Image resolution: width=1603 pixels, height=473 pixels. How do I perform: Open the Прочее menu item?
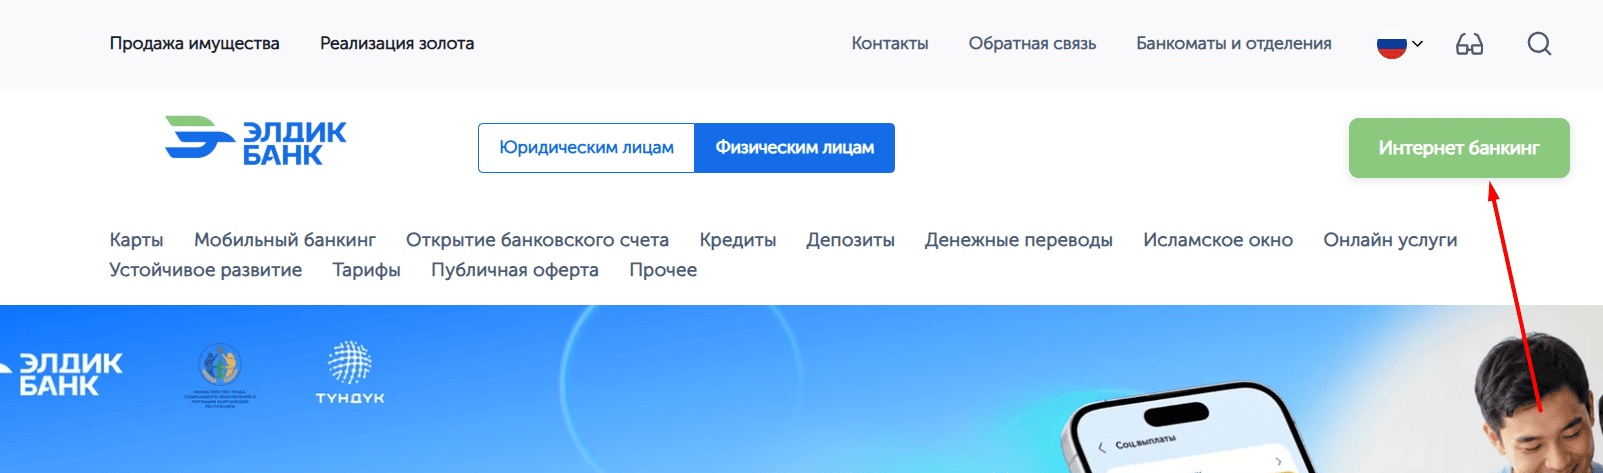663,270
